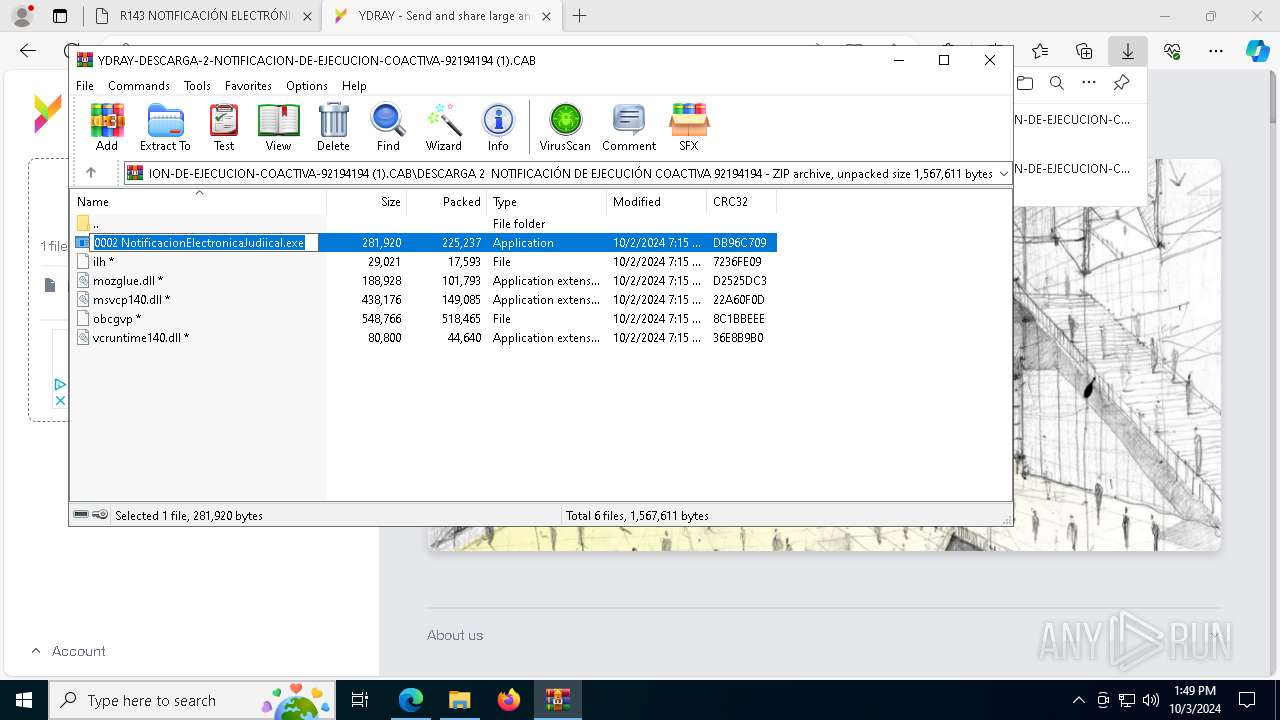This screenshot has width=1280, height=720.
Task: Open Edge Favorites star icon
Action: 1040,51
